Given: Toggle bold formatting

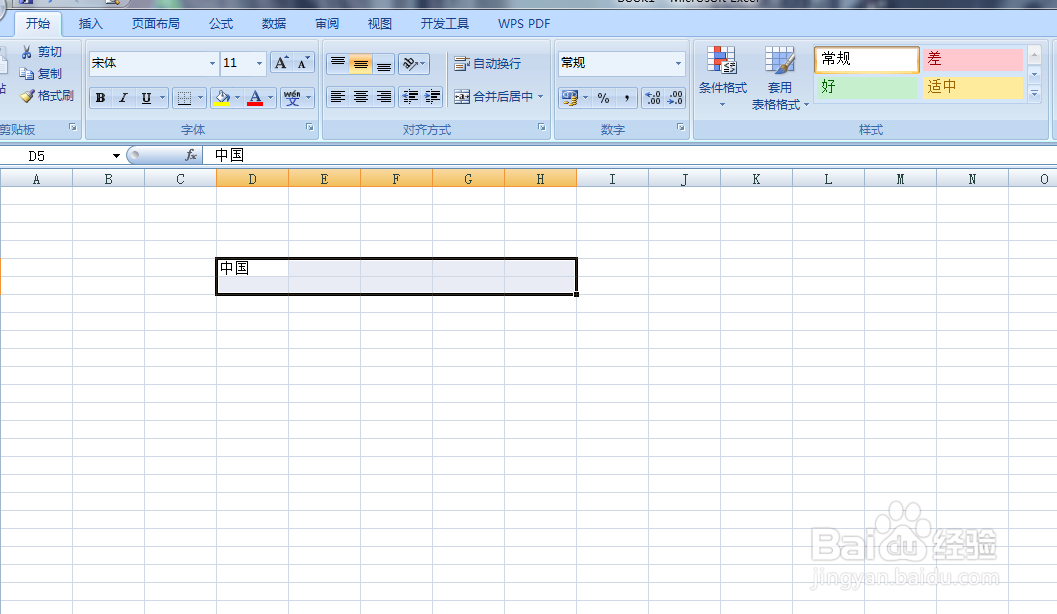Looking at the screenshot, I should click(x=100, y=98).
